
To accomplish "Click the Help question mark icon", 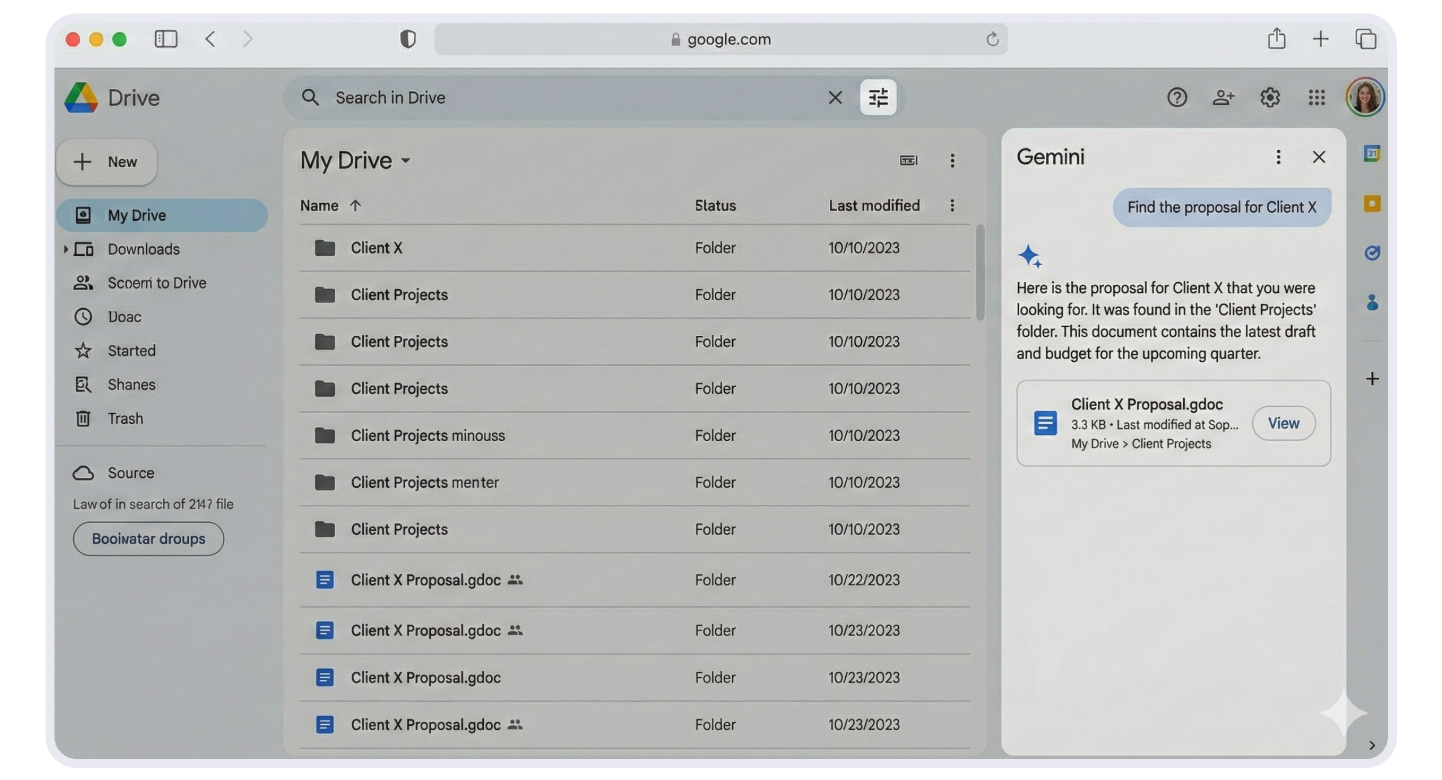I will [1177, 97].
